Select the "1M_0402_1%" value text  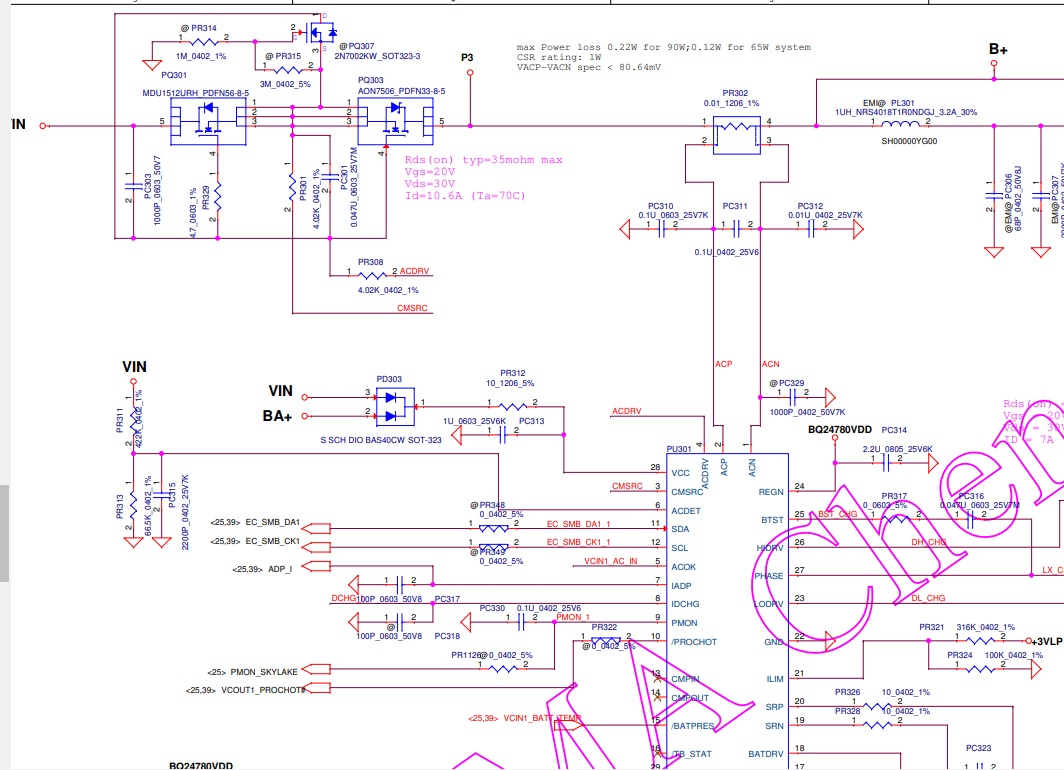[202, 57]
